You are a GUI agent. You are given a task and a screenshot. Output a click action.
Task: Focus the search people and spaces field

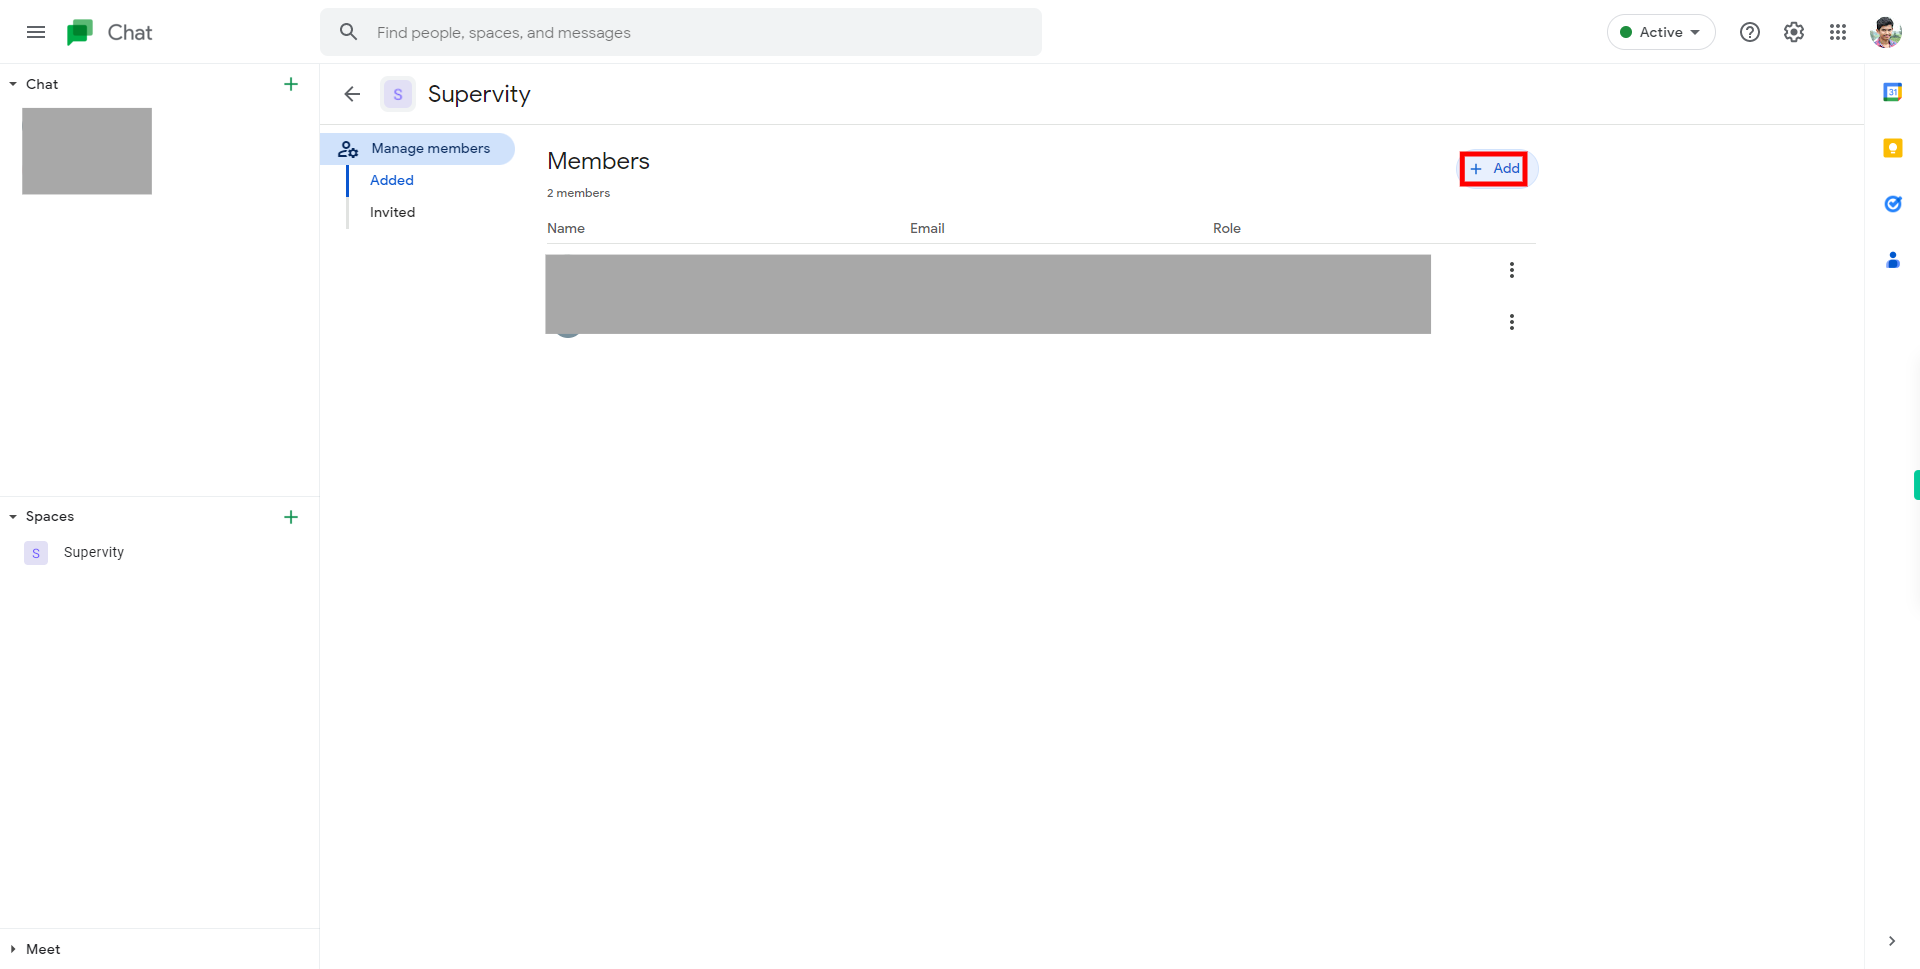pyautogui.click(x=681, y=32)
